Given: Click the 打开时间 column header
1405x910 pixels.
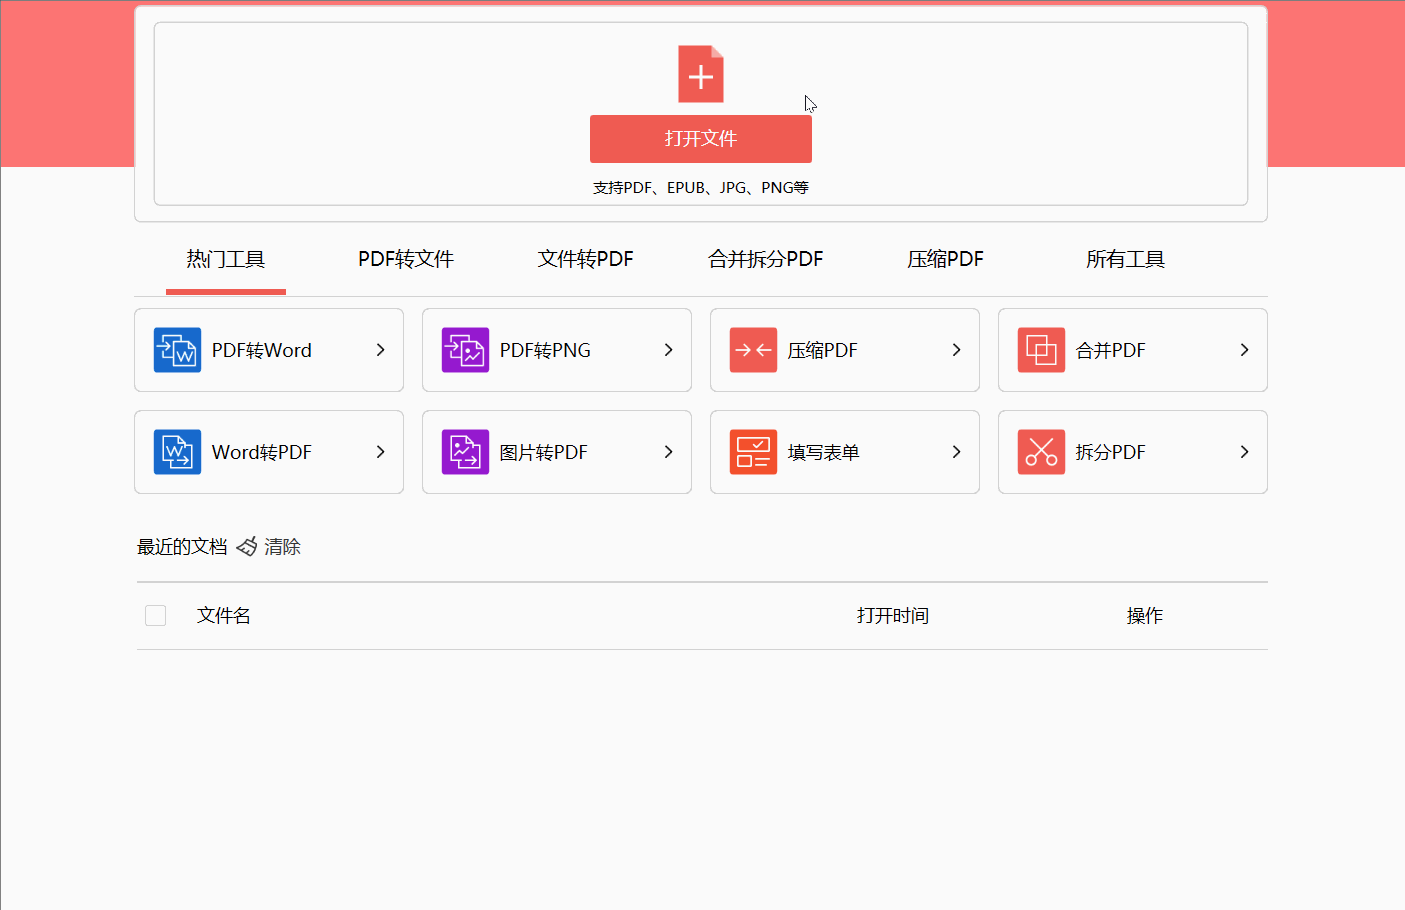Looking at the screenshot, I should pyautogui.click(x=893, y=616).
